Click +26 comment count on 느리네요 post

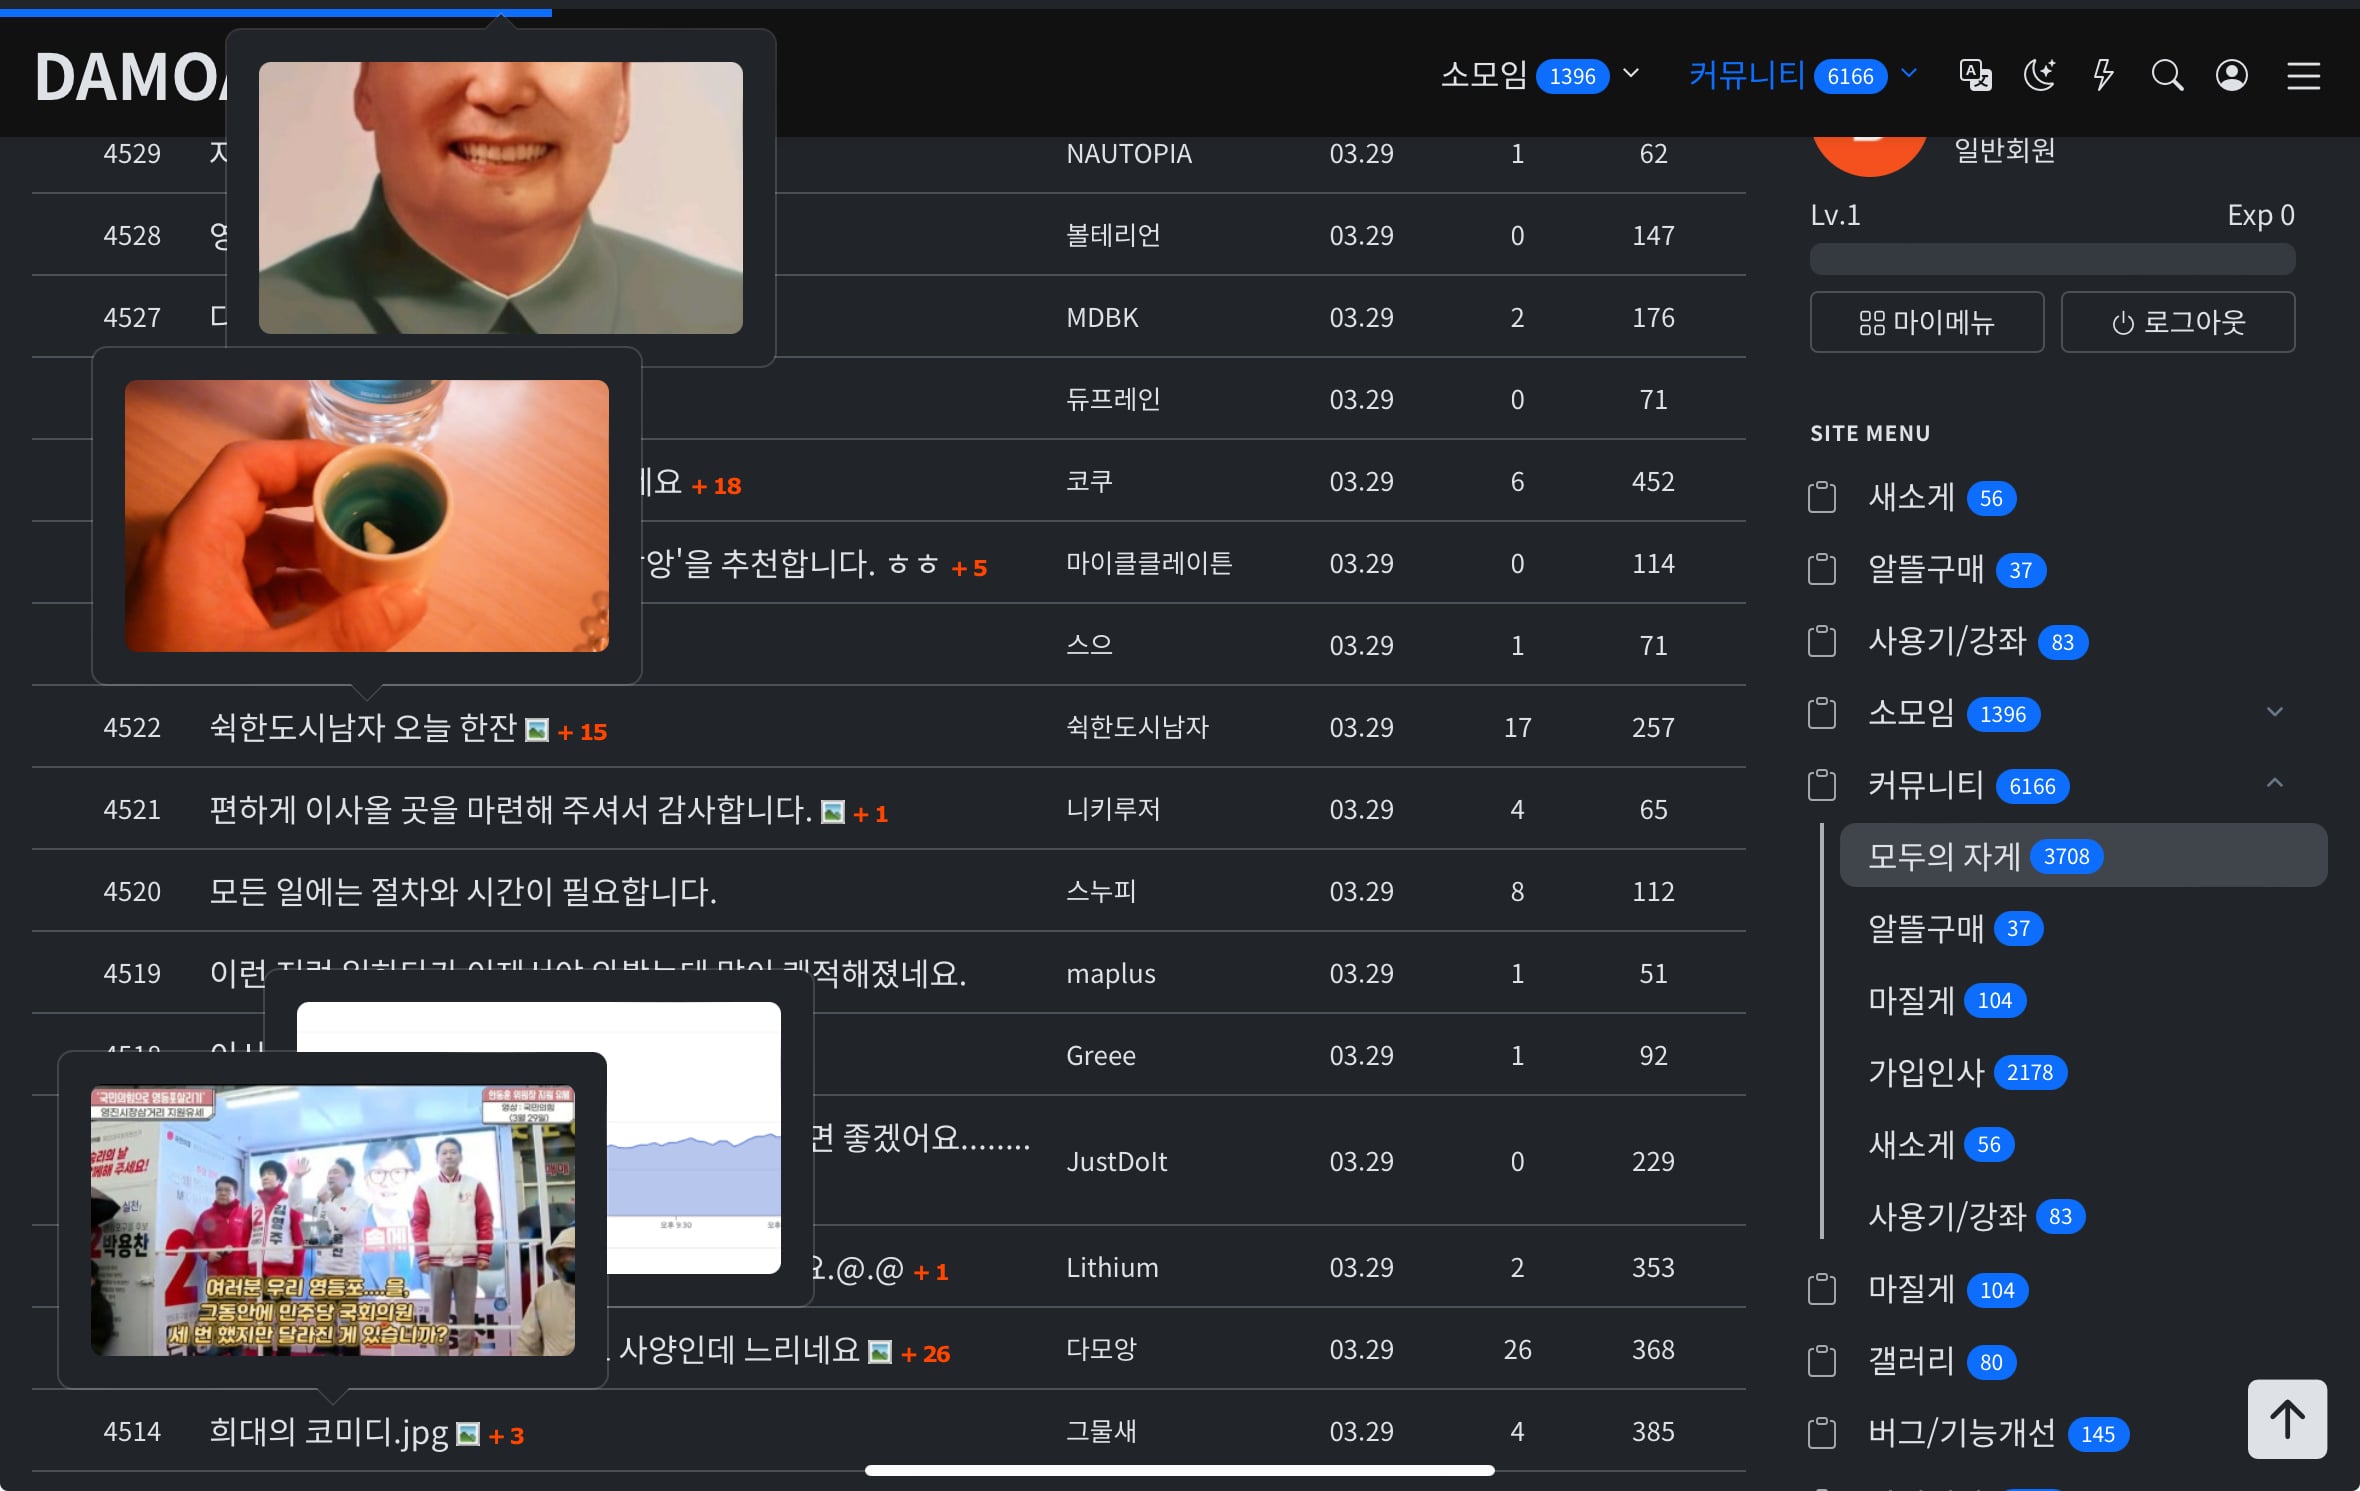925,1354
